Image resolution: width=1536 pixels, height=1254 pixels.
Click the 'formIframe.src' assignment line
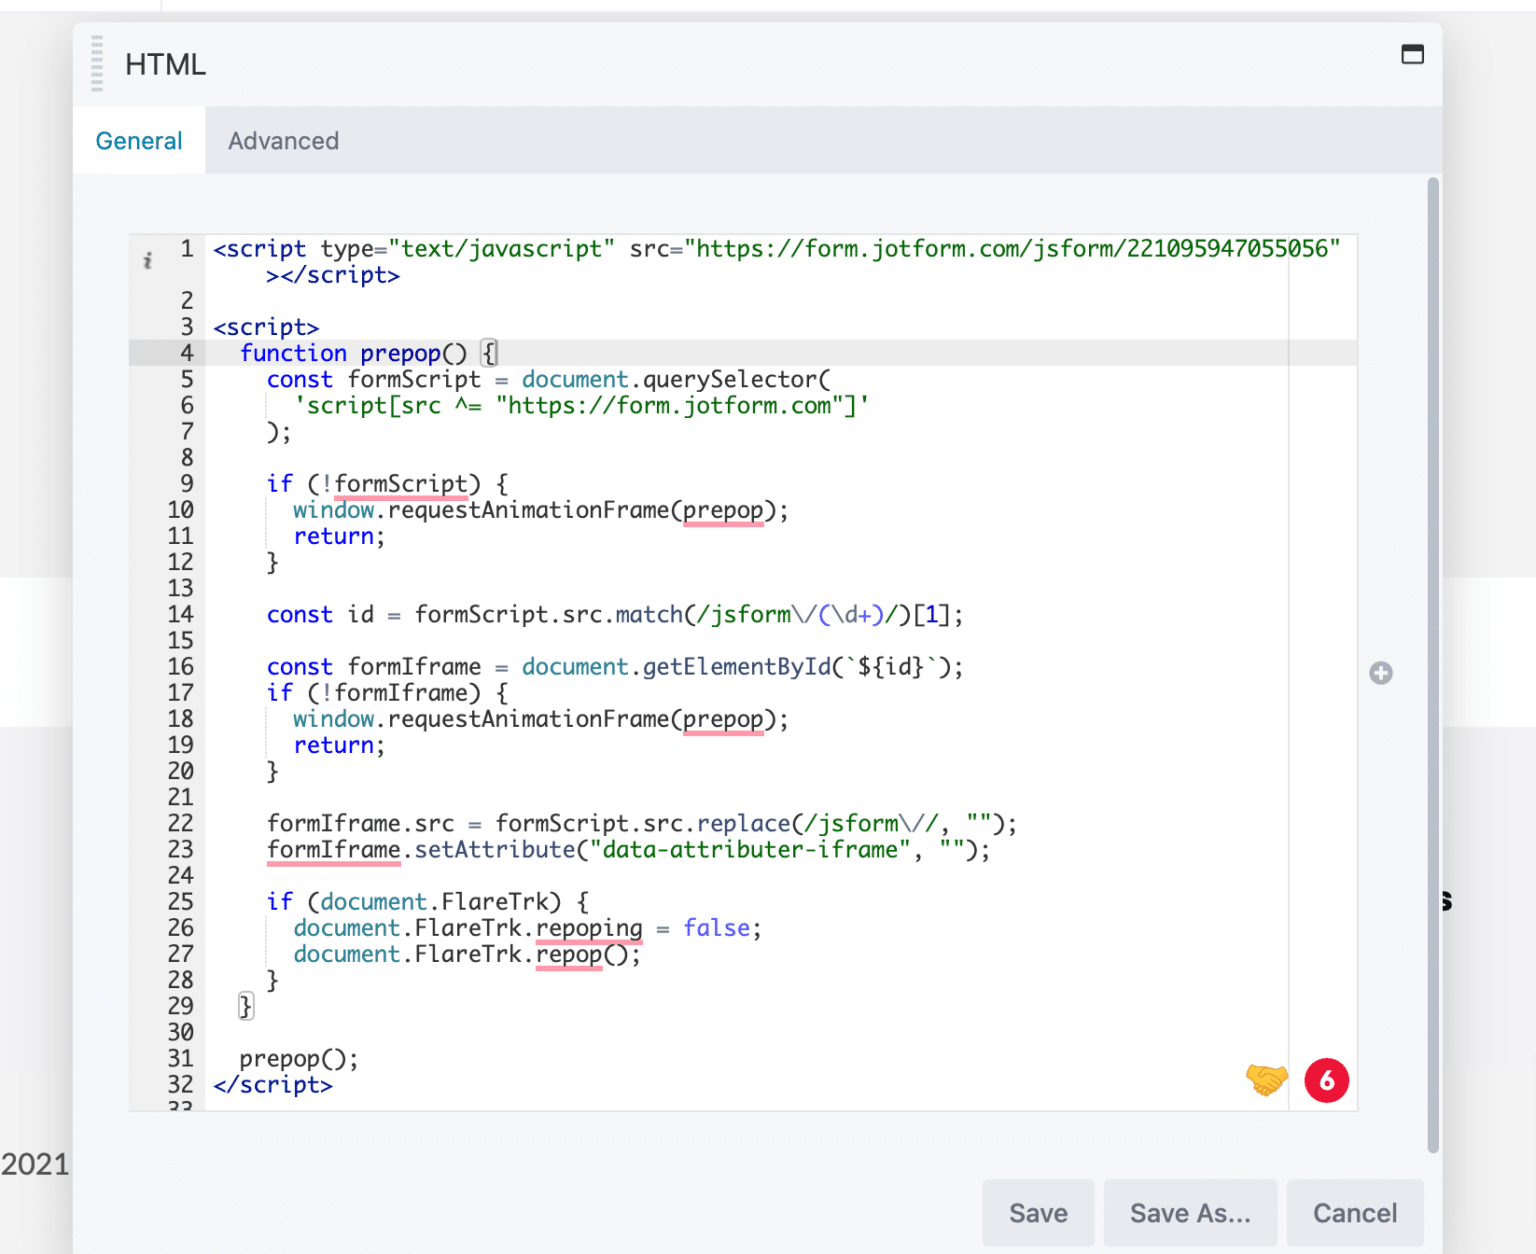click(642, 824)
